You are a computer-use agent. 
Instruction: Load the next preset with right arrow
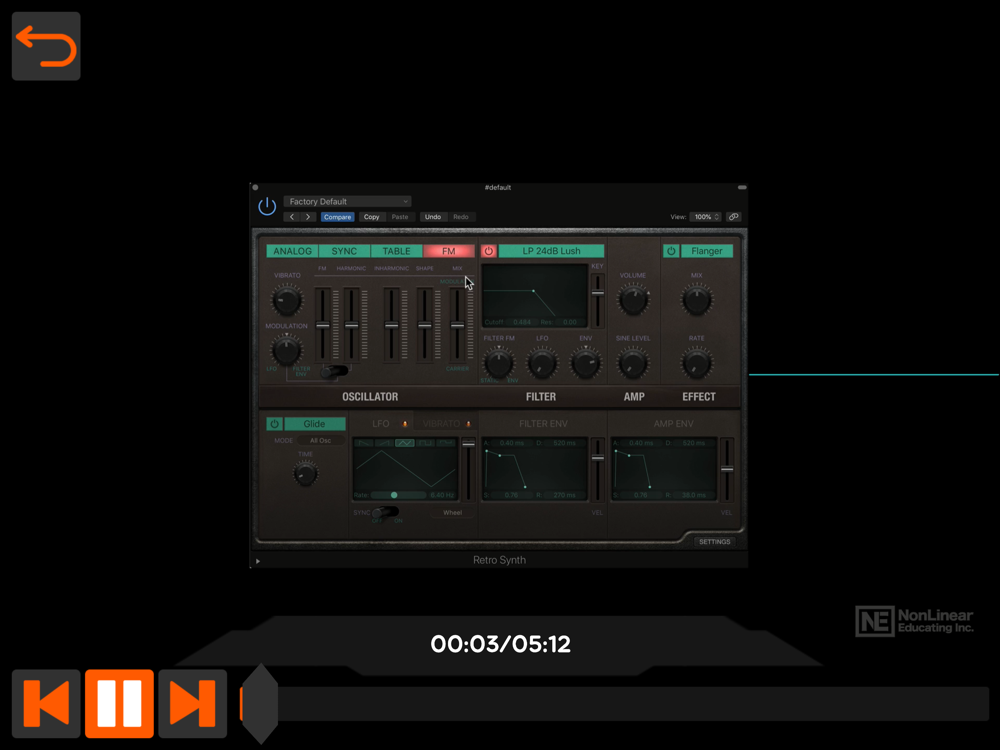point(308,217)
